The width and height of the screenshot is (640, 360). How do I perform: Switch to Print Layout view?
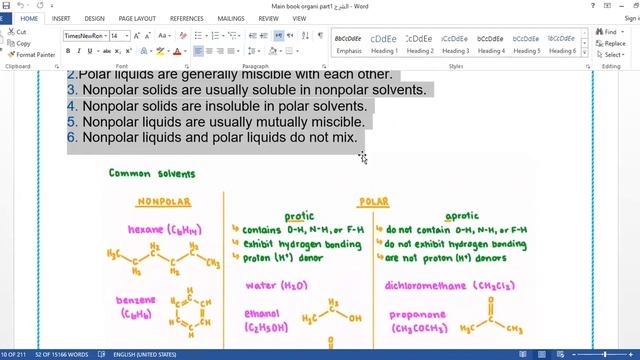(542, 354)
